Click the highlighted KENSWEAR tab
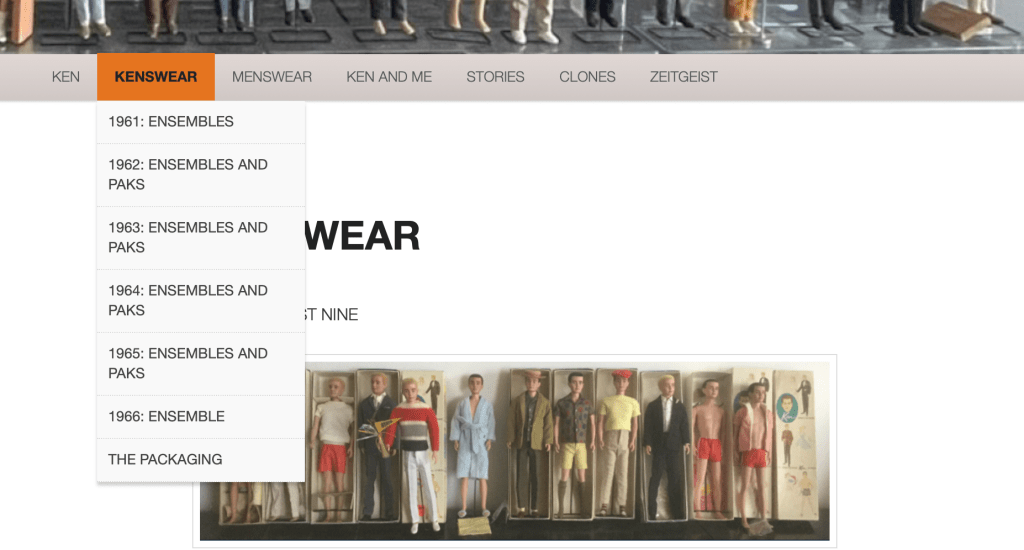The width and height of the screenshot is (1024, 550). tap(156, 77)
